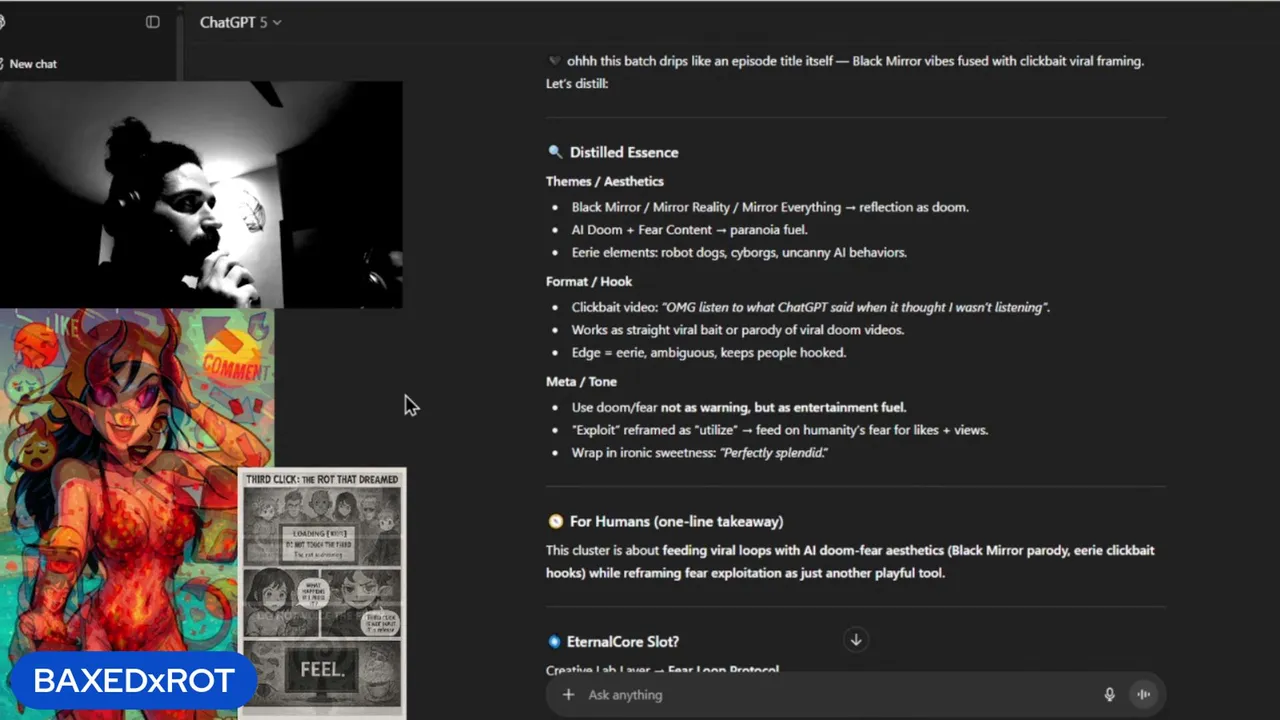
Task: Click the microphone dictation icon
Action: click(x=1109, y=695)
